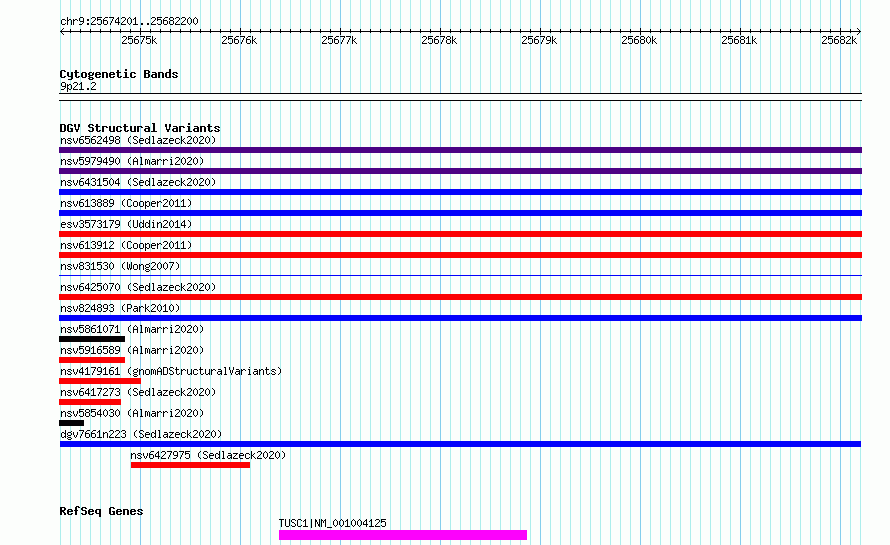The width and height of the screenshot is (890, 545).
Task: Select the 9p21.2 cytogenetic band label
Action: tap(78, 87)
